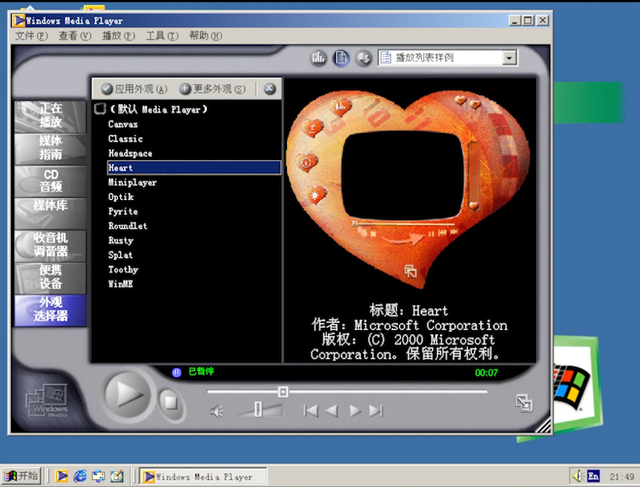Click the Windows Media Player taskbar button

[x=203, y=476]
